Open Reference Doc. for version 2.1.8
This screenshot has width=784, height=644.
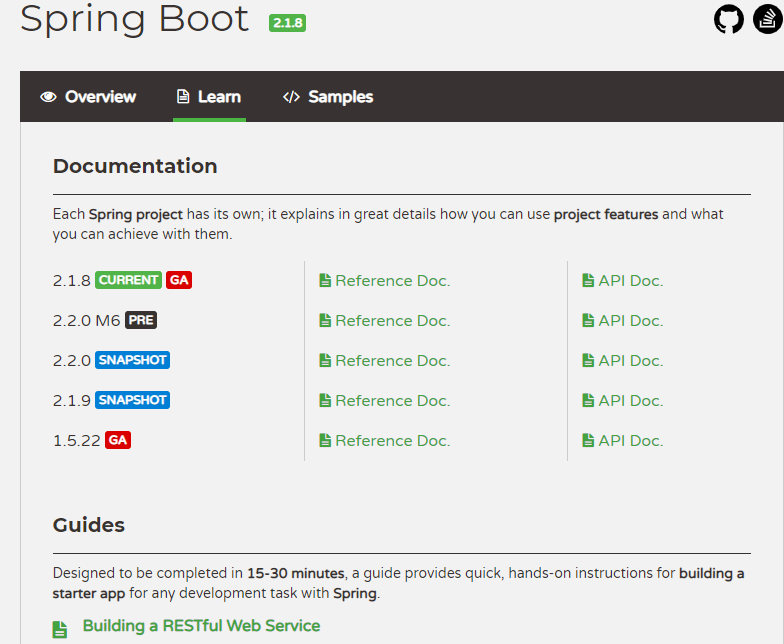384,280
